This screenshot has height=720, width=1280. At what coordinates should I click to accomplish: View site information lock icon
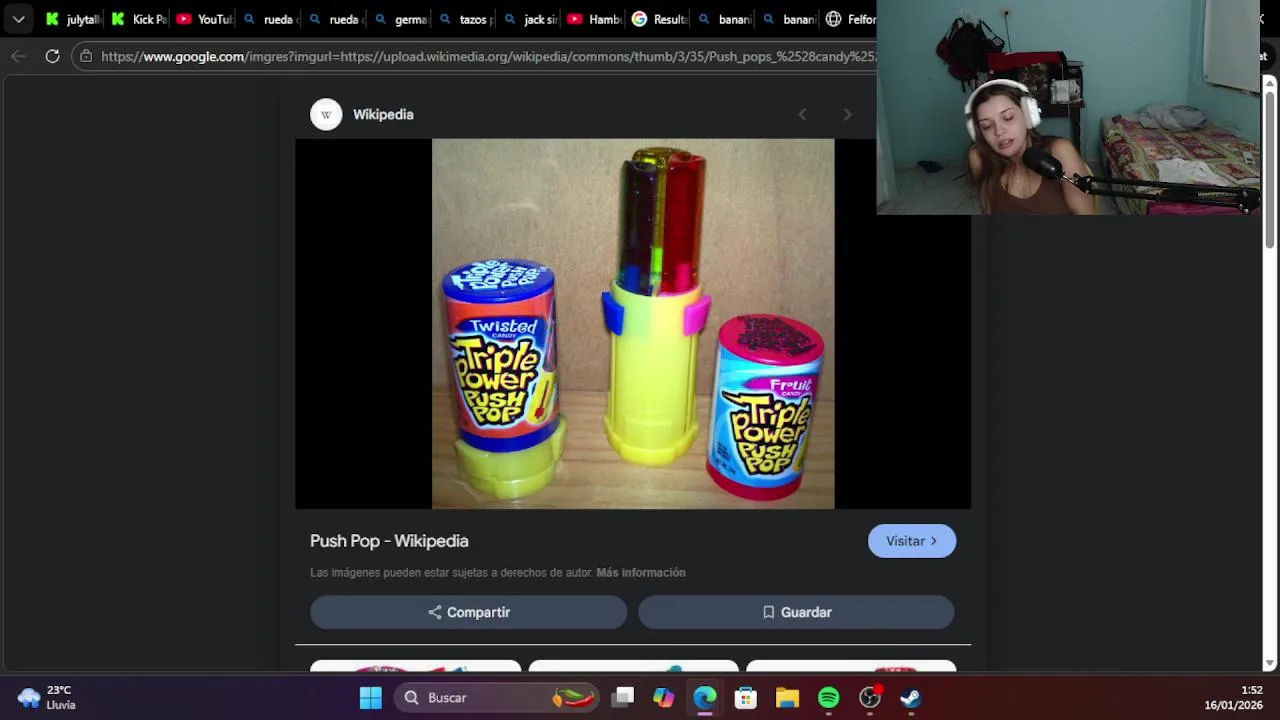pyautogui.click(x=87, y=57)
